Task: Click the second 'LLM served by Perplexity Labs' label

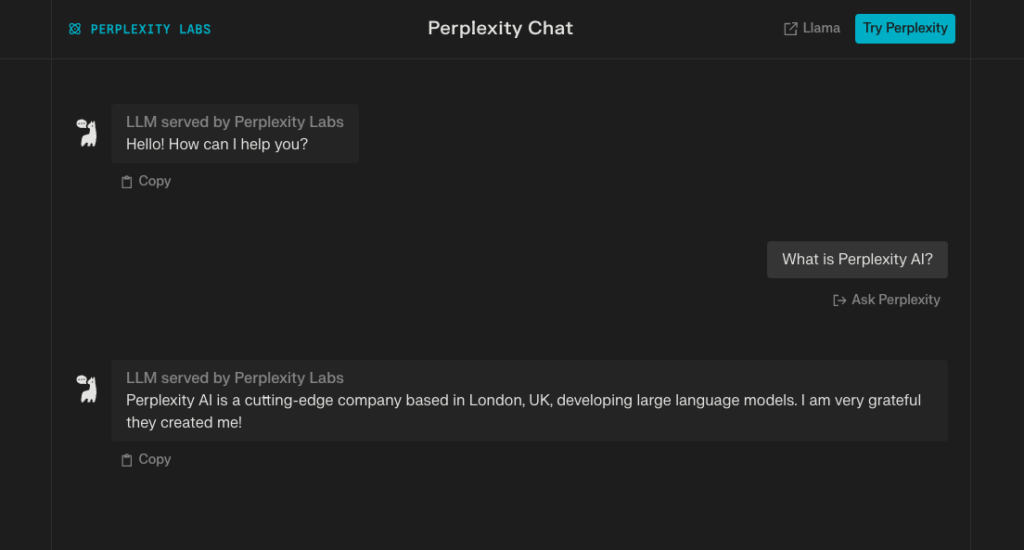Action: [234, 378]
